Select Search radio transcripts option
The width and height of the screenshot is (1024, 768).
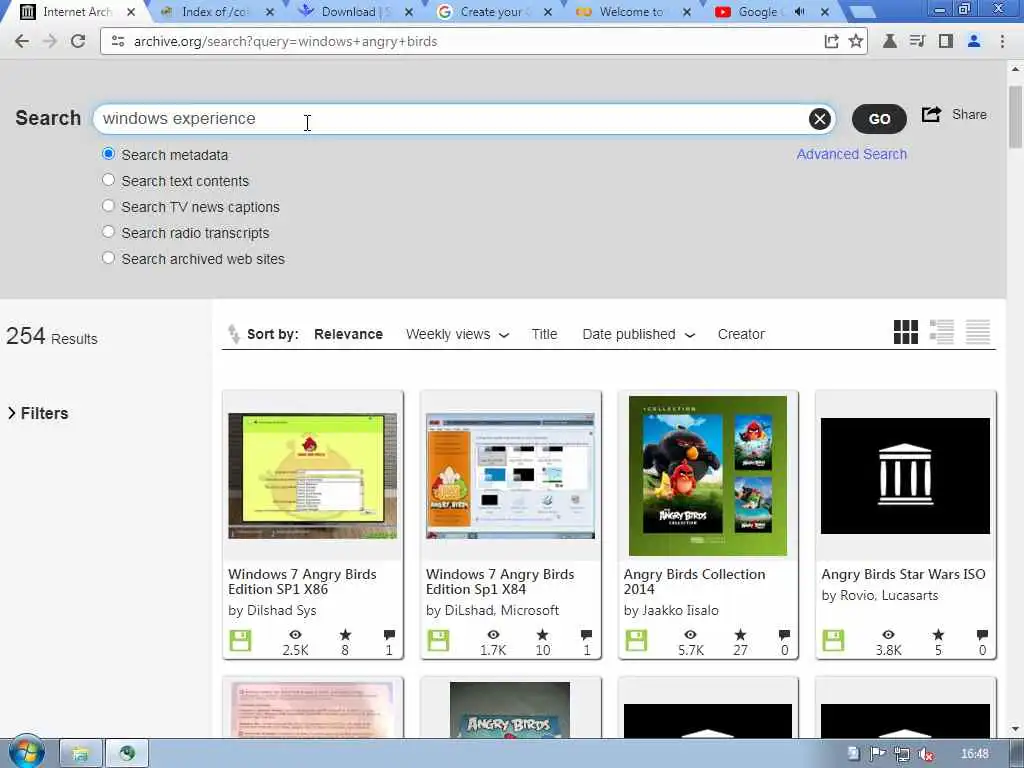108,232
